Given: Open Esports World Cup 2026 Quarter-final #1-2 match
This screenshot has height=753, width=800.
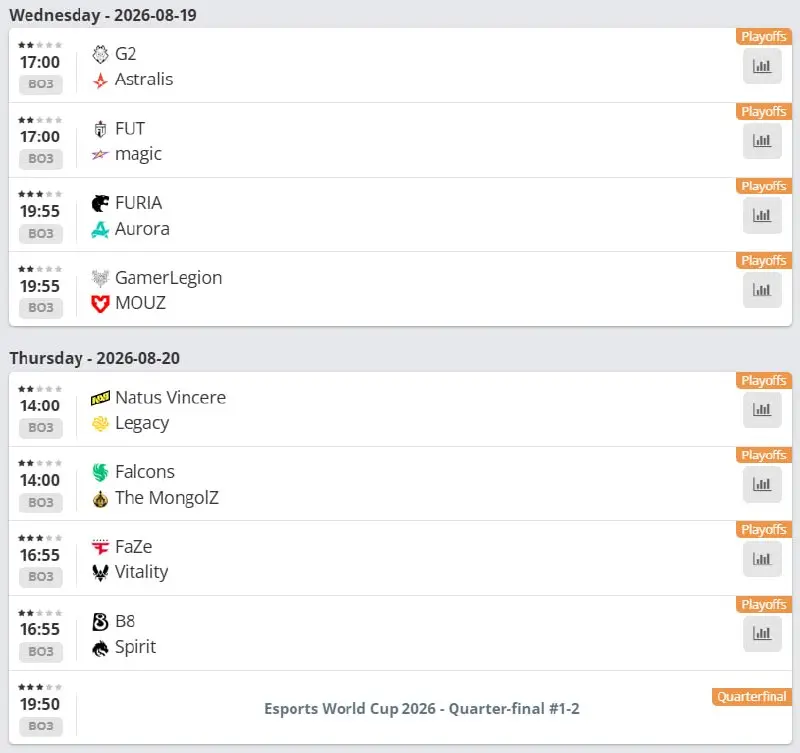Looking at the screenshot, I should tap(421, 709).
